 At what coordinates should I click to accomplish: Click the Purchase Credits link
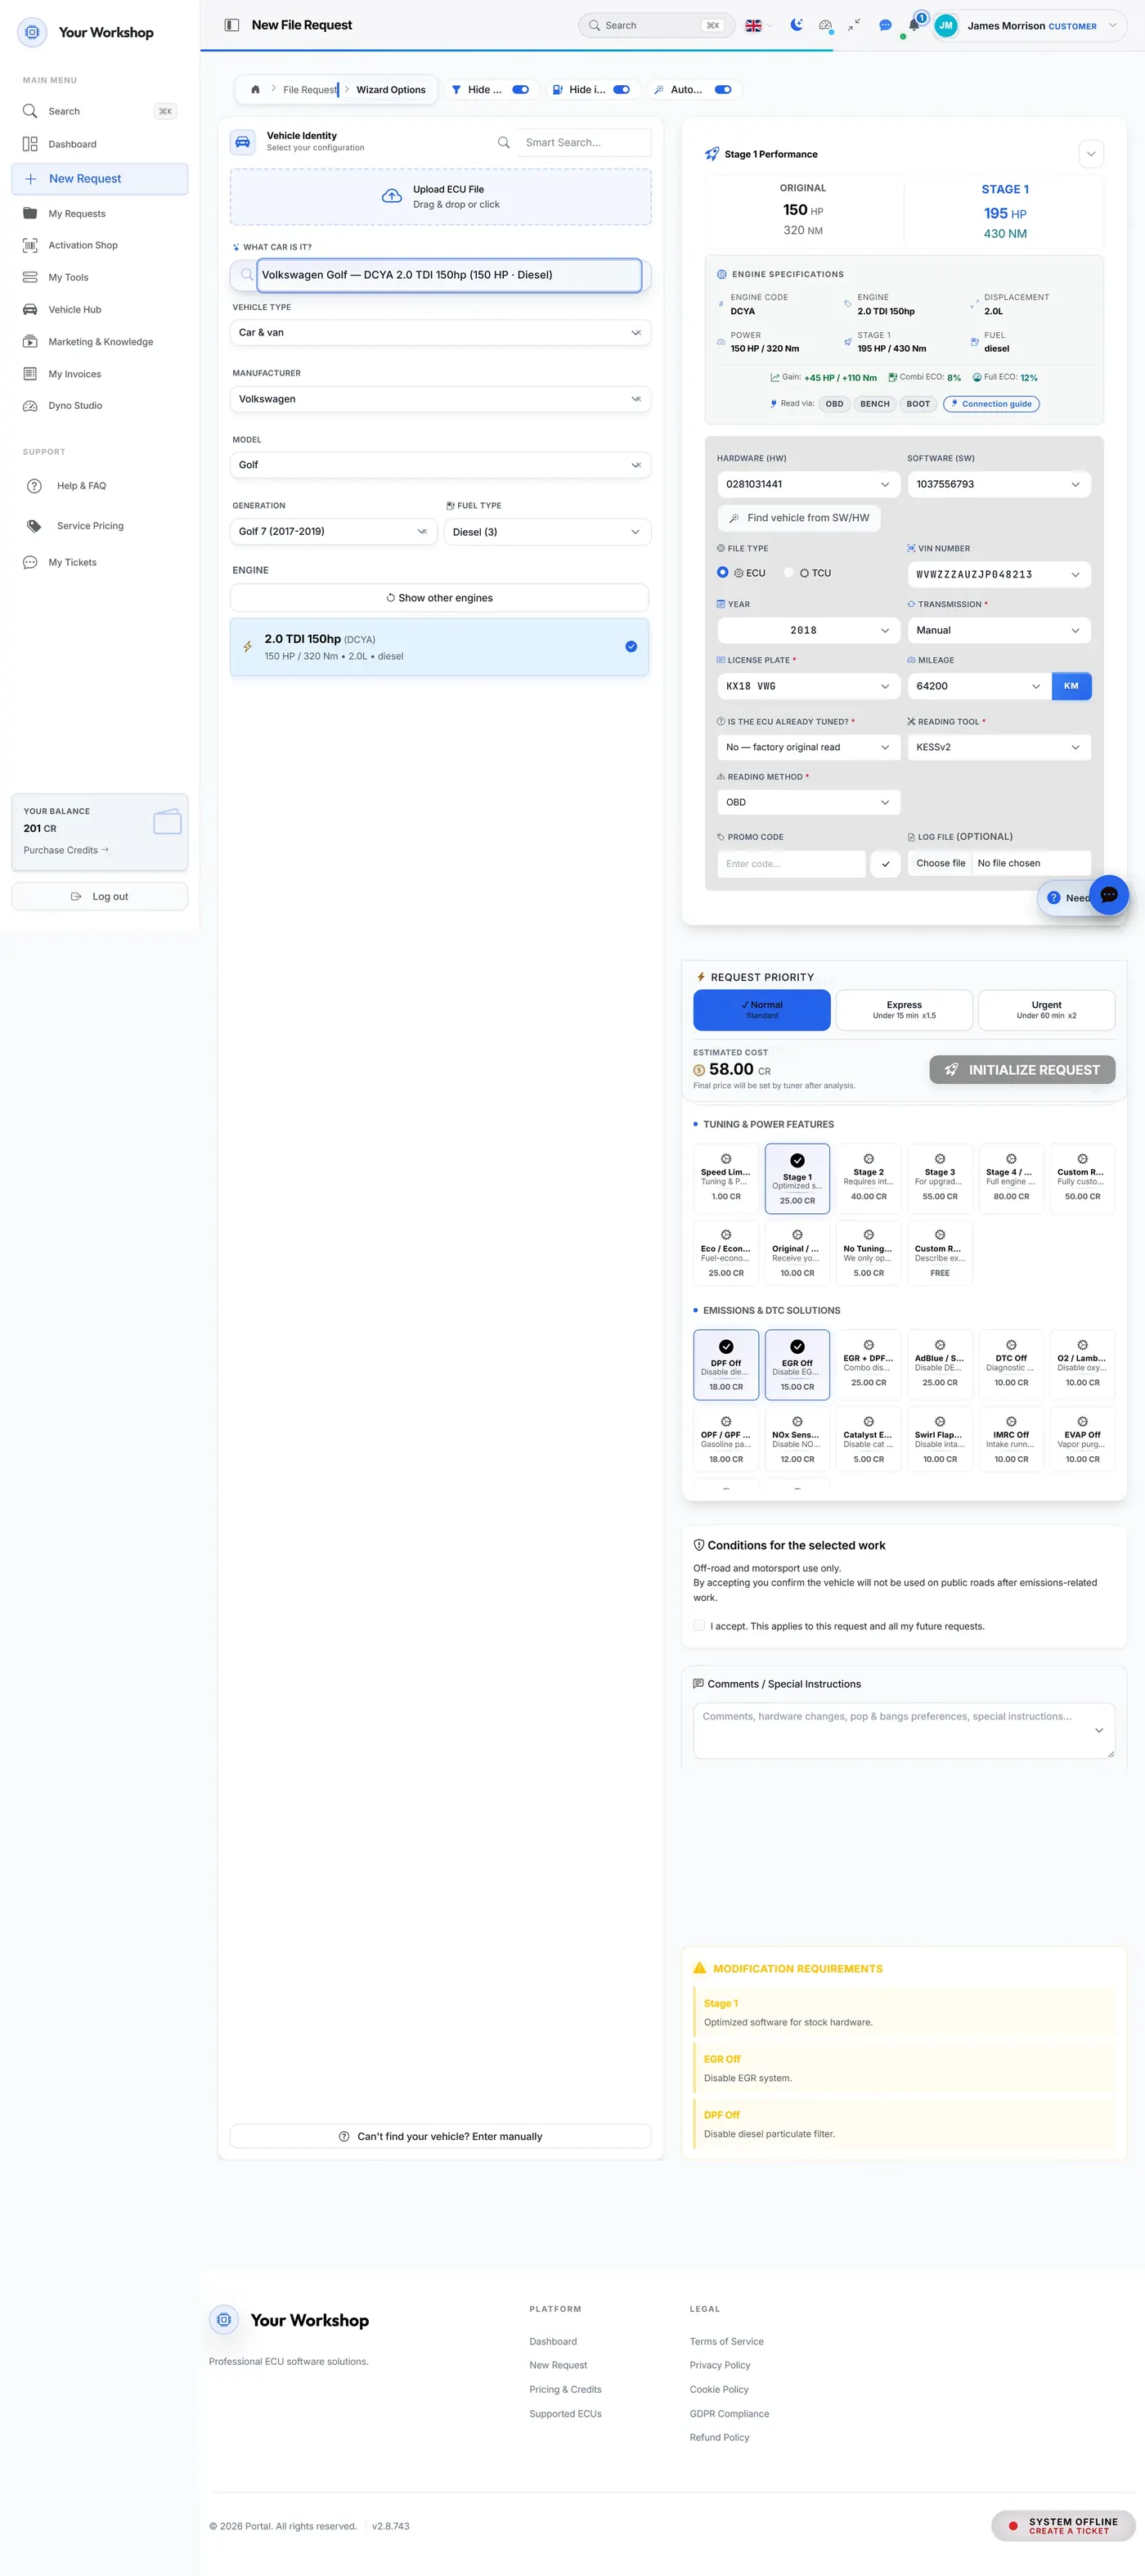pos(66,850)
